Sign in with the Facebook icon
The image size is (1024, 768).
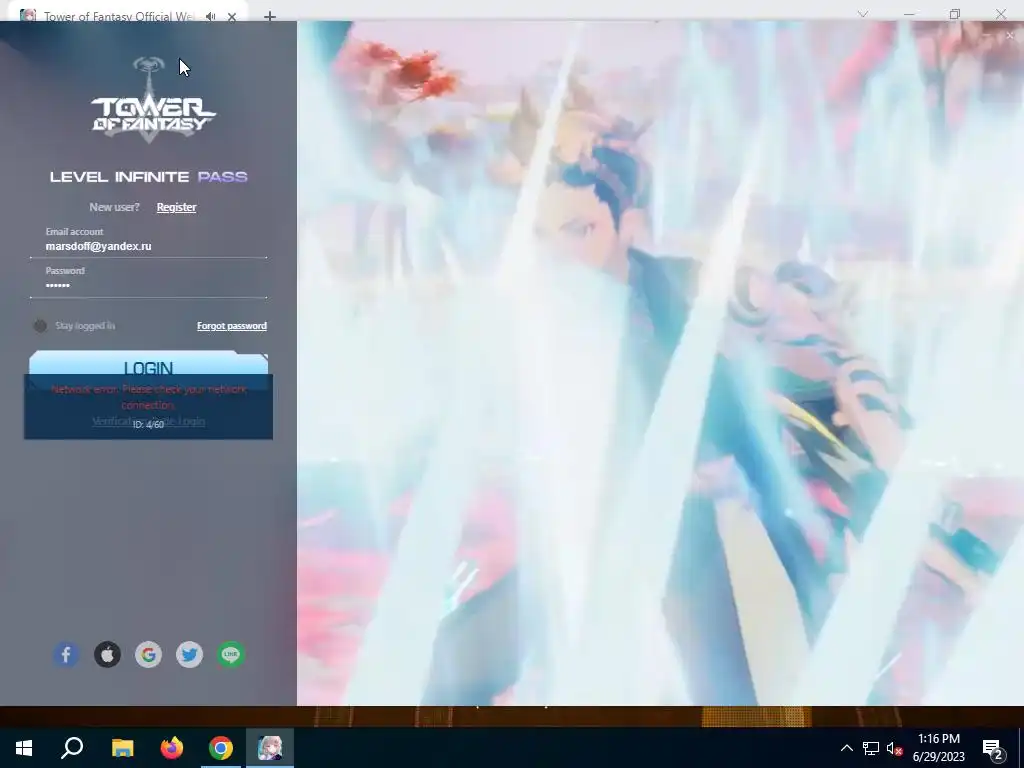(66, 654)
